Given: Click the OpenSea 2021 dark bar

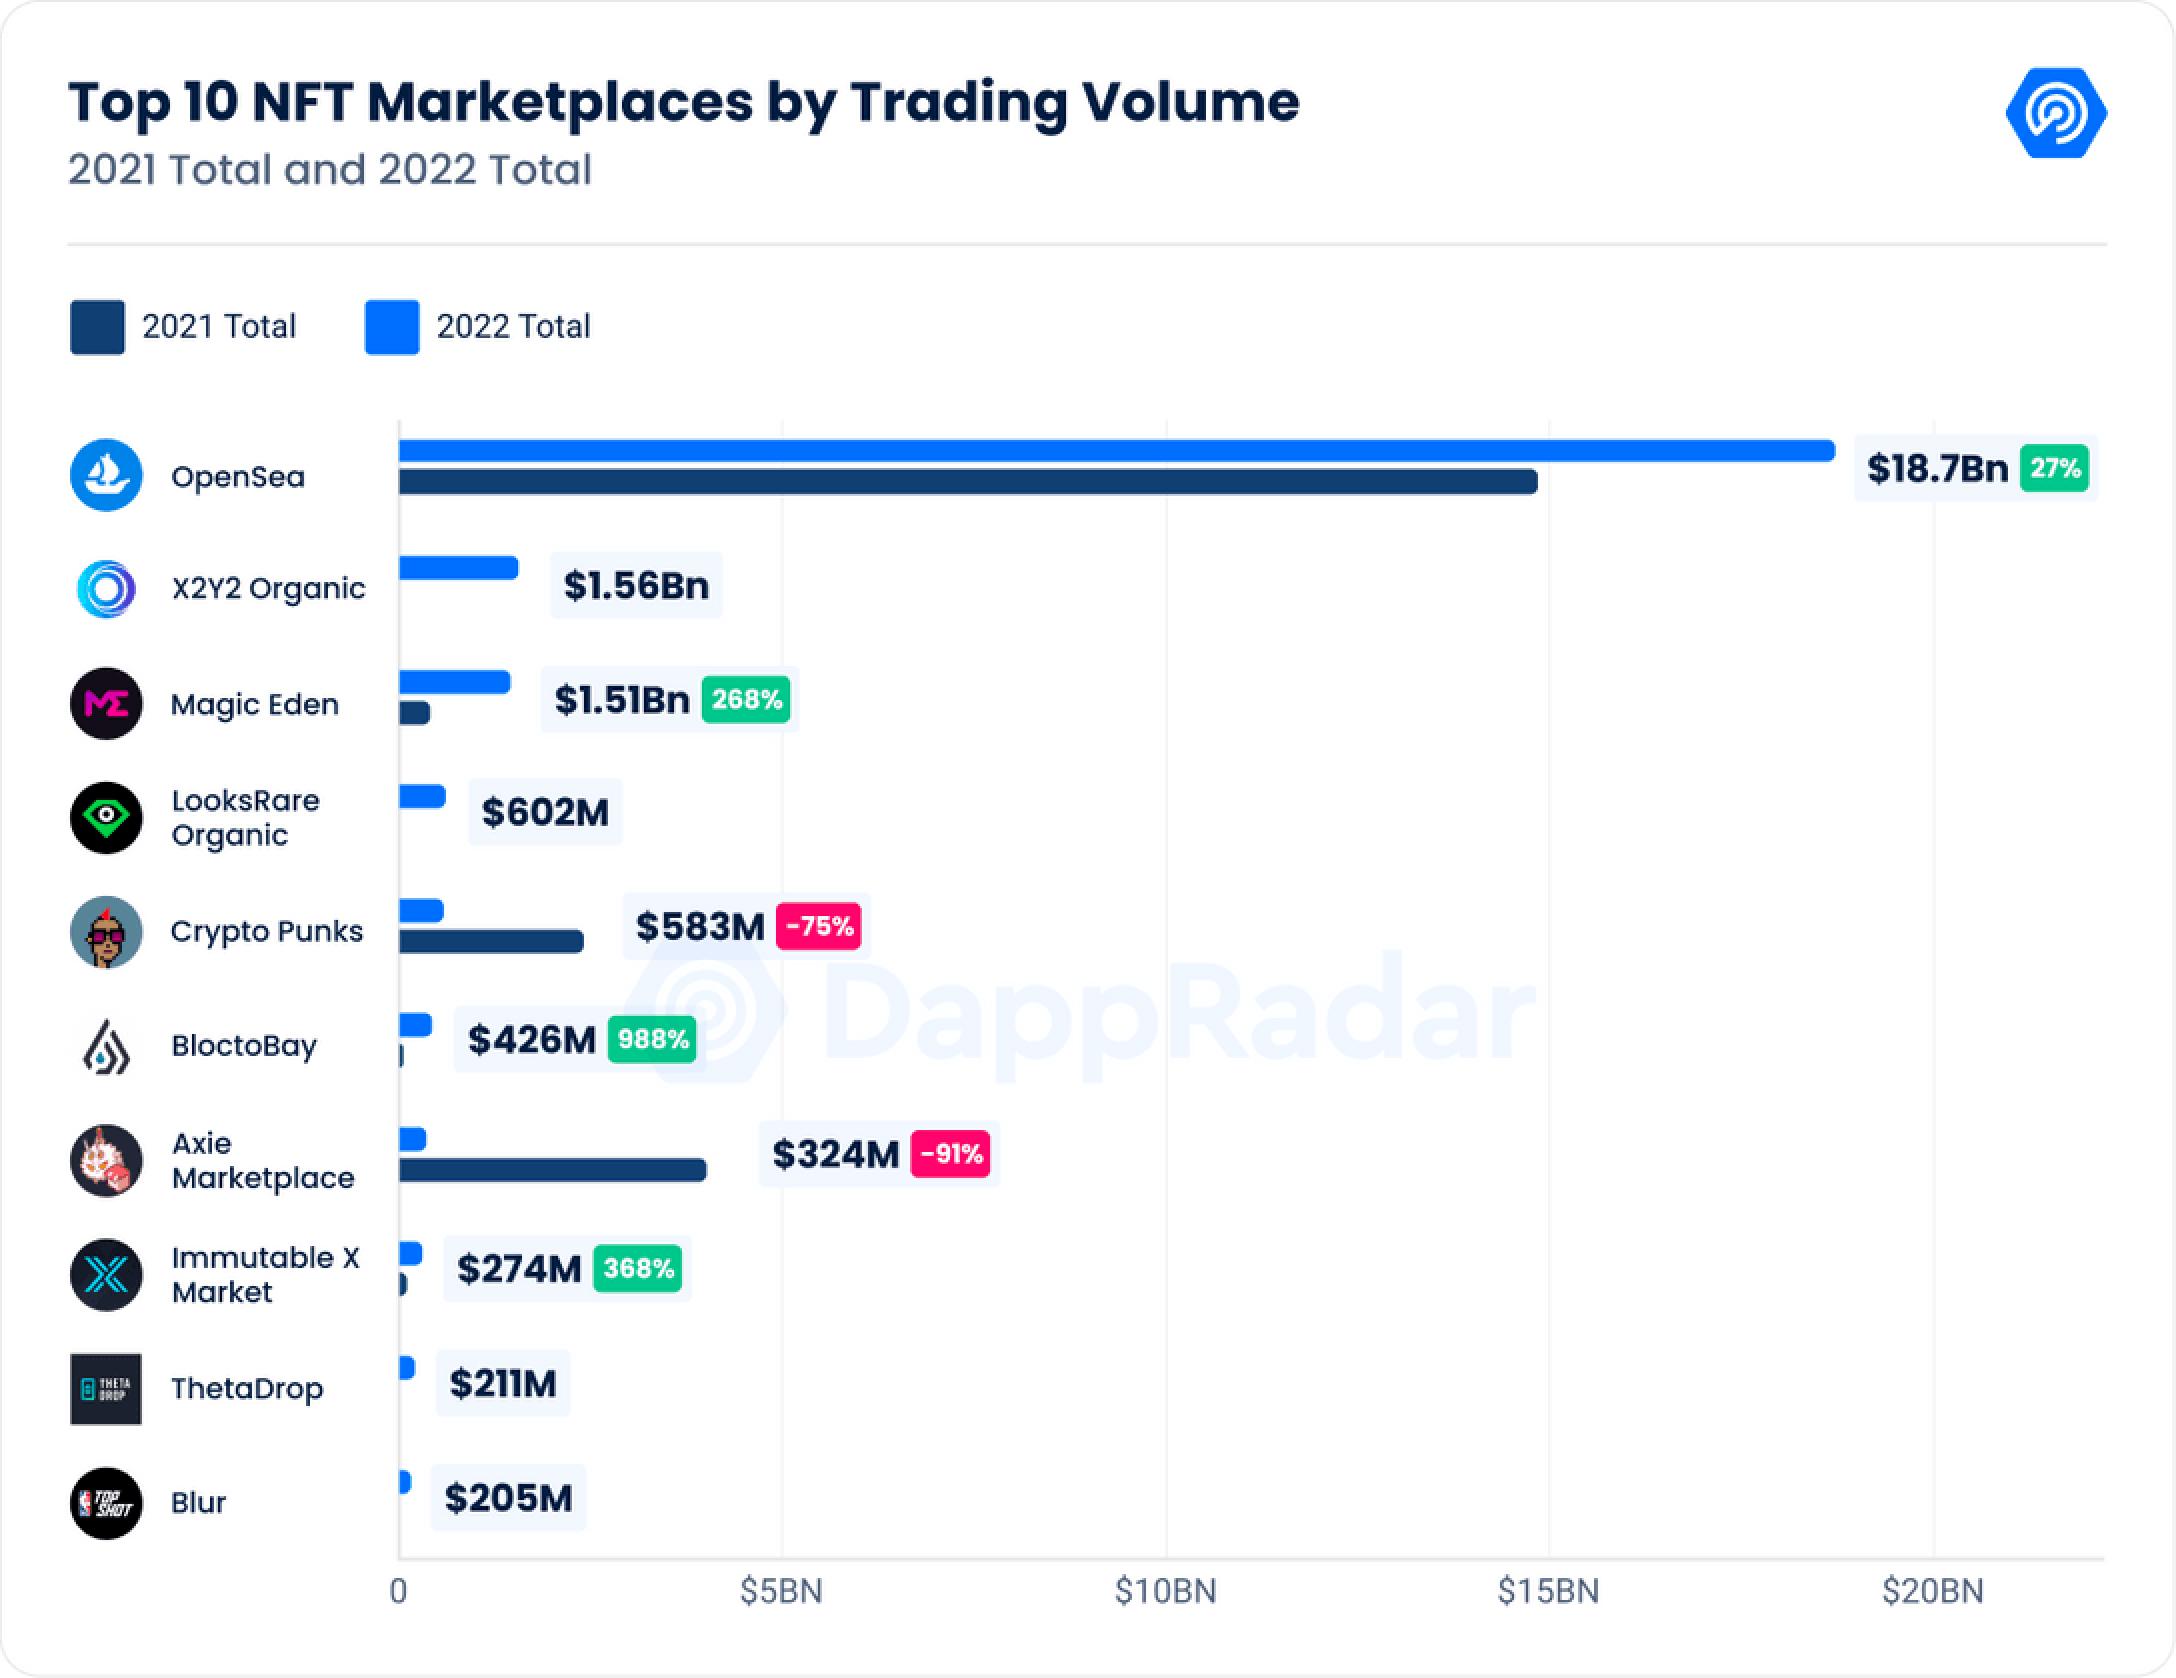Looking at the screenshot, I should [967, 482].
